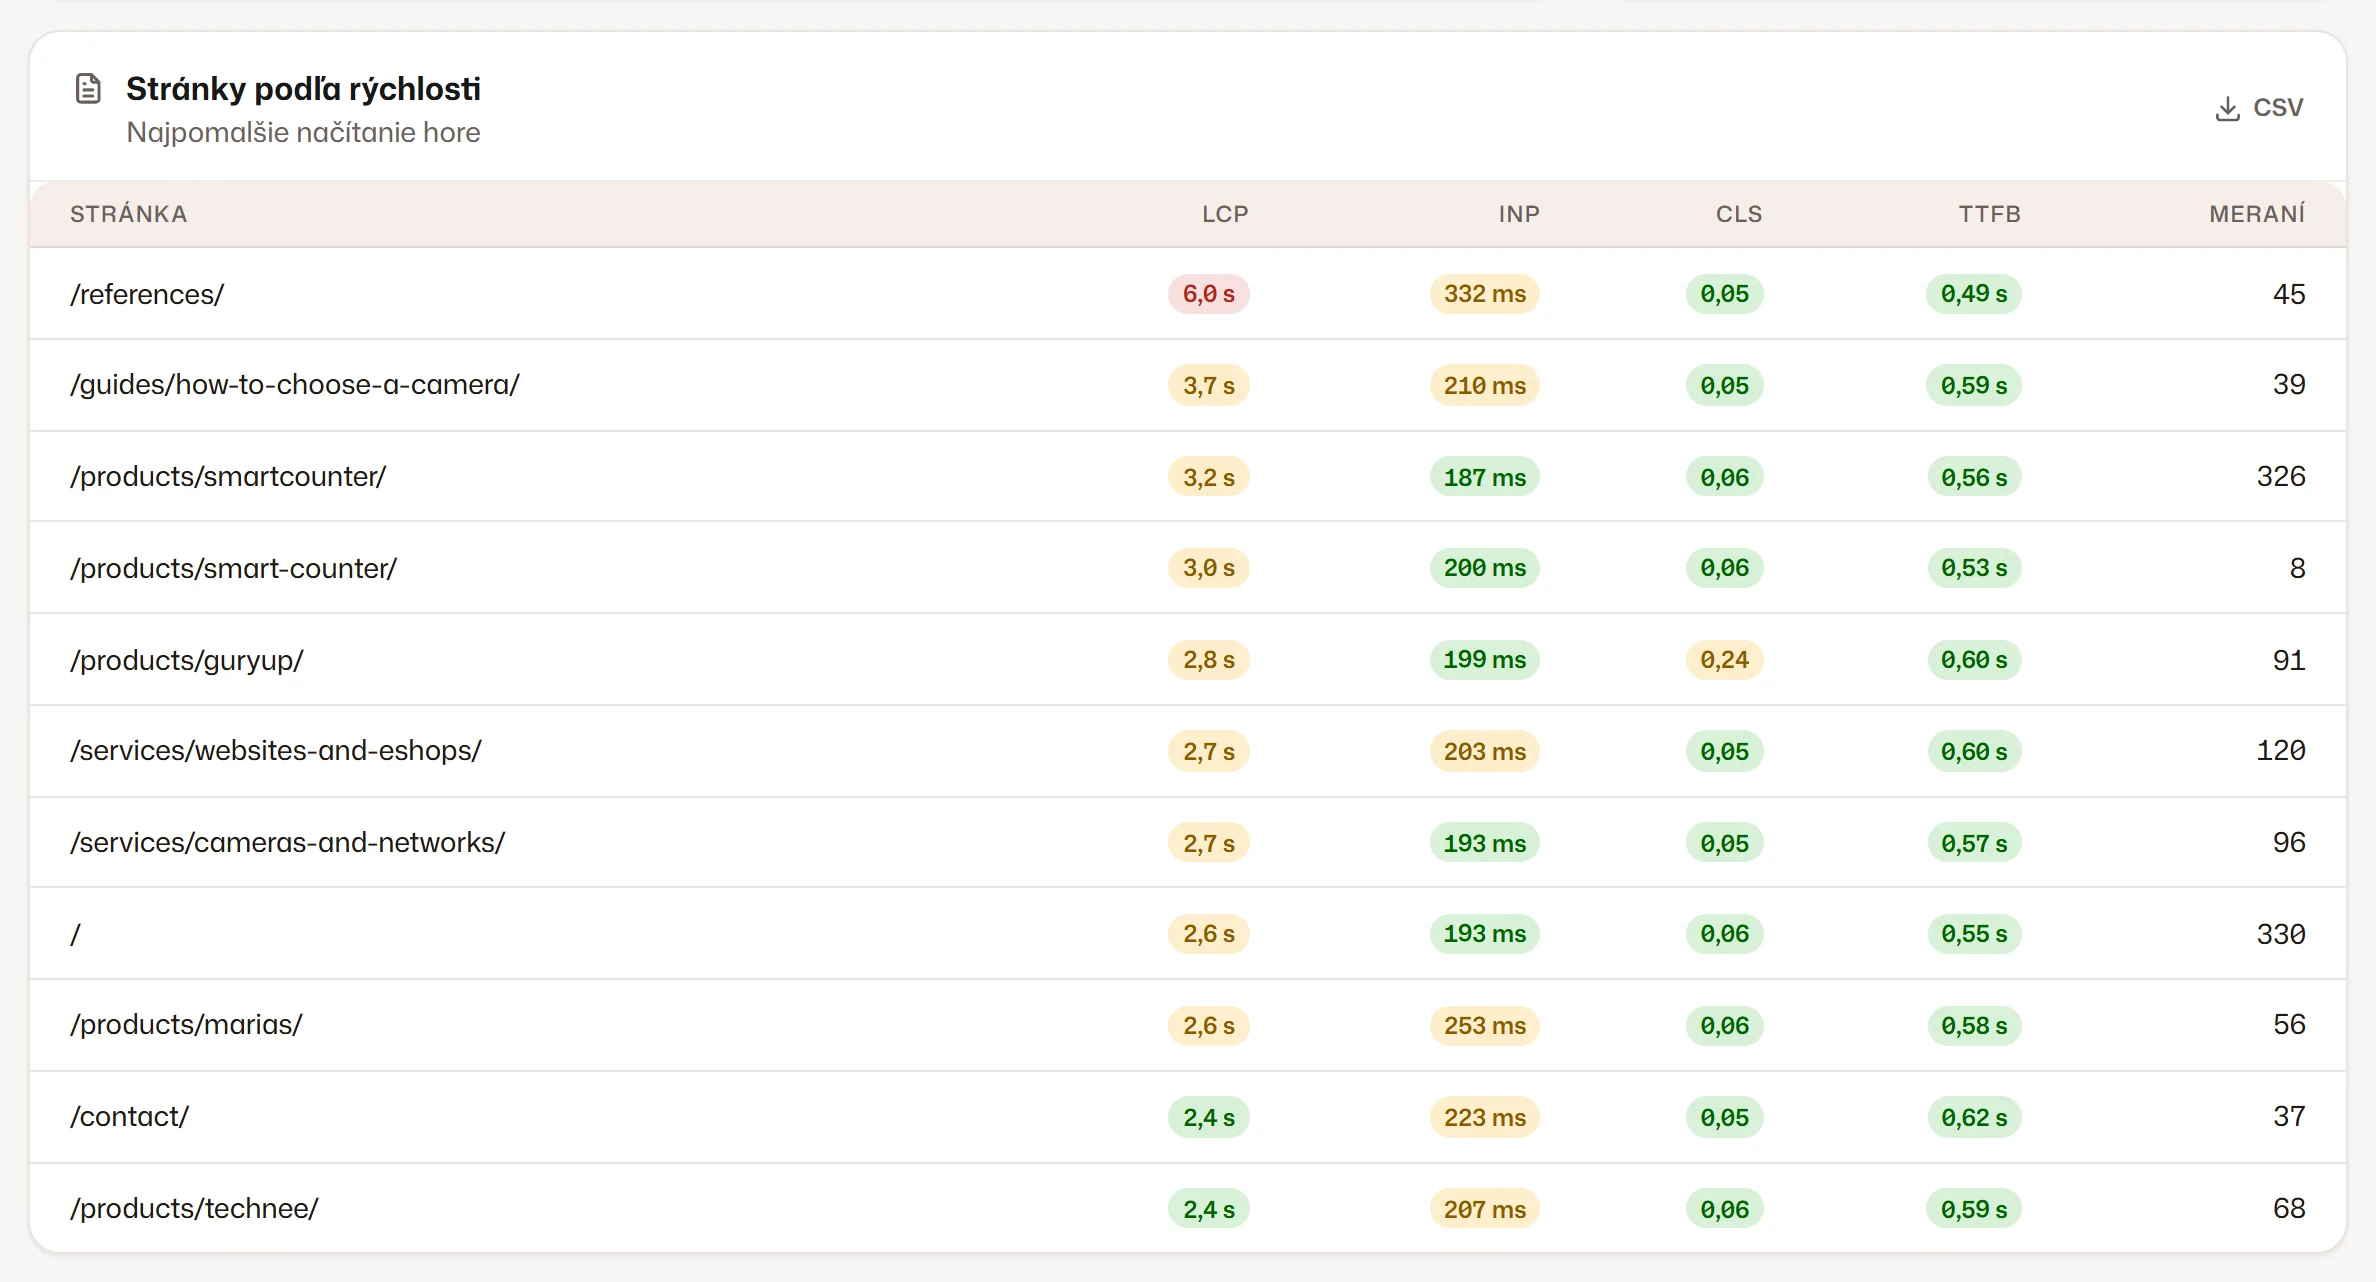Click the INP column header
Viewport: 2376px width, 1282px height.
pos(1519,214)
